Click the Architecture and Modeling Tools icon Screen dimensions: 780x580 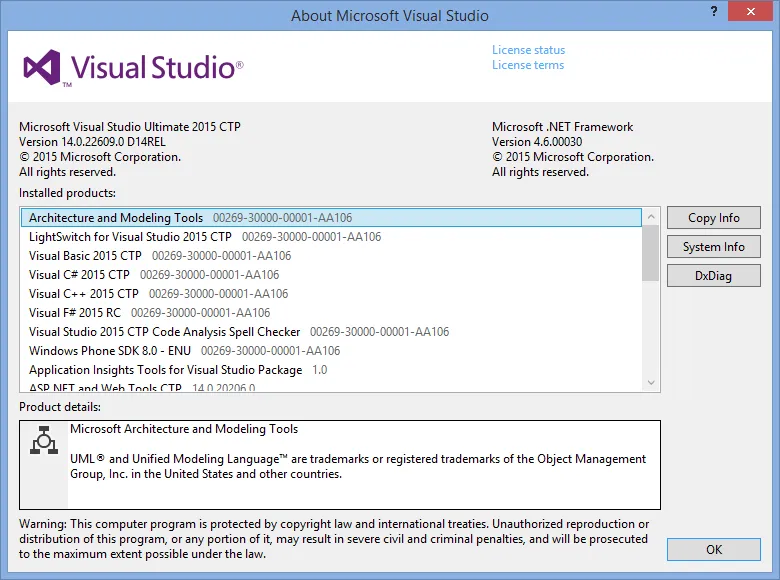44,440
